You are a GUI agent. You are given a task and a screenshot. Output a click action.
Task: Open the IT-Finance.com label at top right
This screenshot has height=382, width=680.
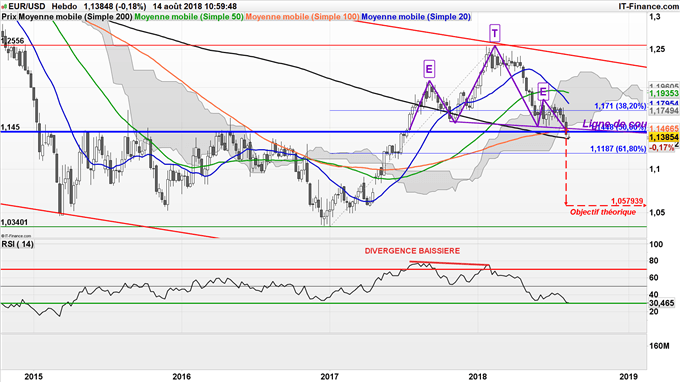pos(648,7)
